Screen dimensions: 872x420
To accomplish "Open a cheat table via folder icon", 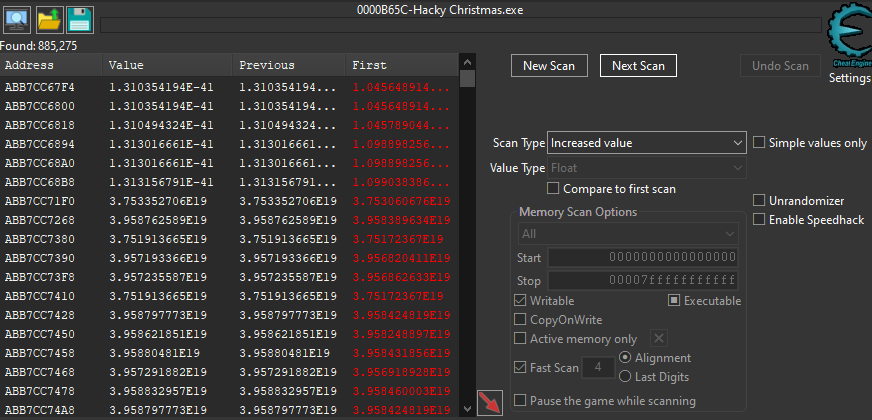I will (49, 19).
